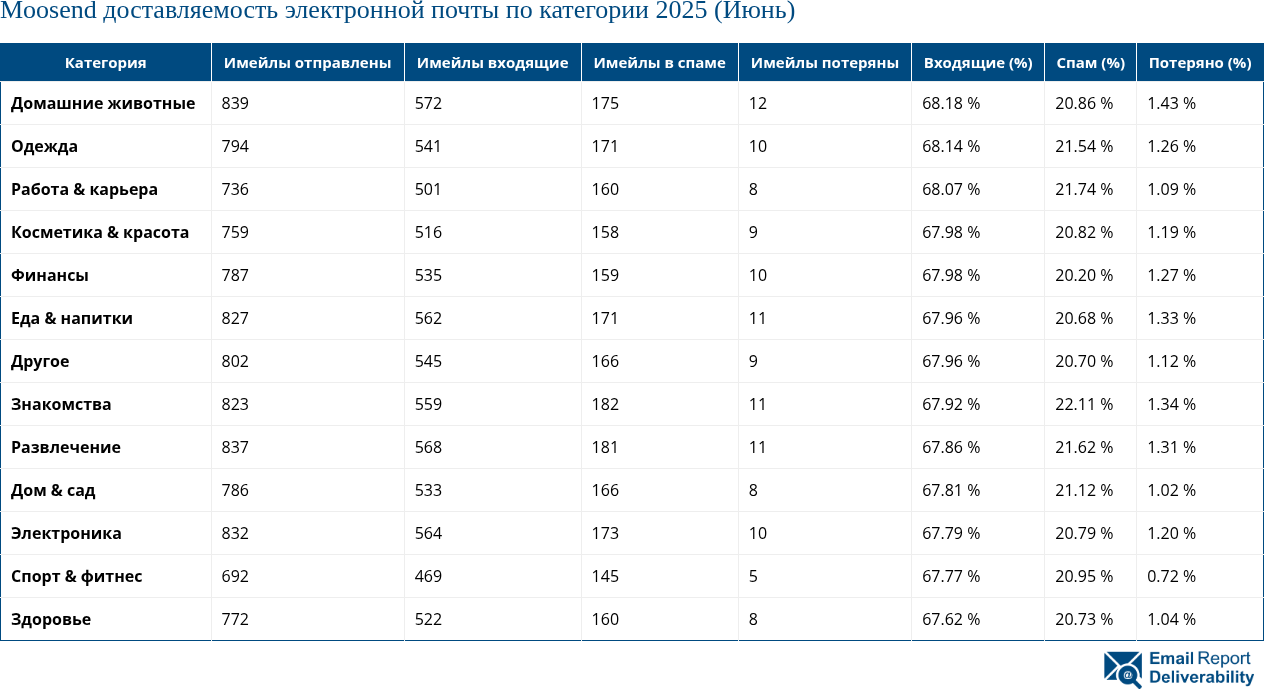Viewport: 1264px width, 689px height.
Task: Click inbox count 516 for Косметика & красота
Action: click(428, 232)
